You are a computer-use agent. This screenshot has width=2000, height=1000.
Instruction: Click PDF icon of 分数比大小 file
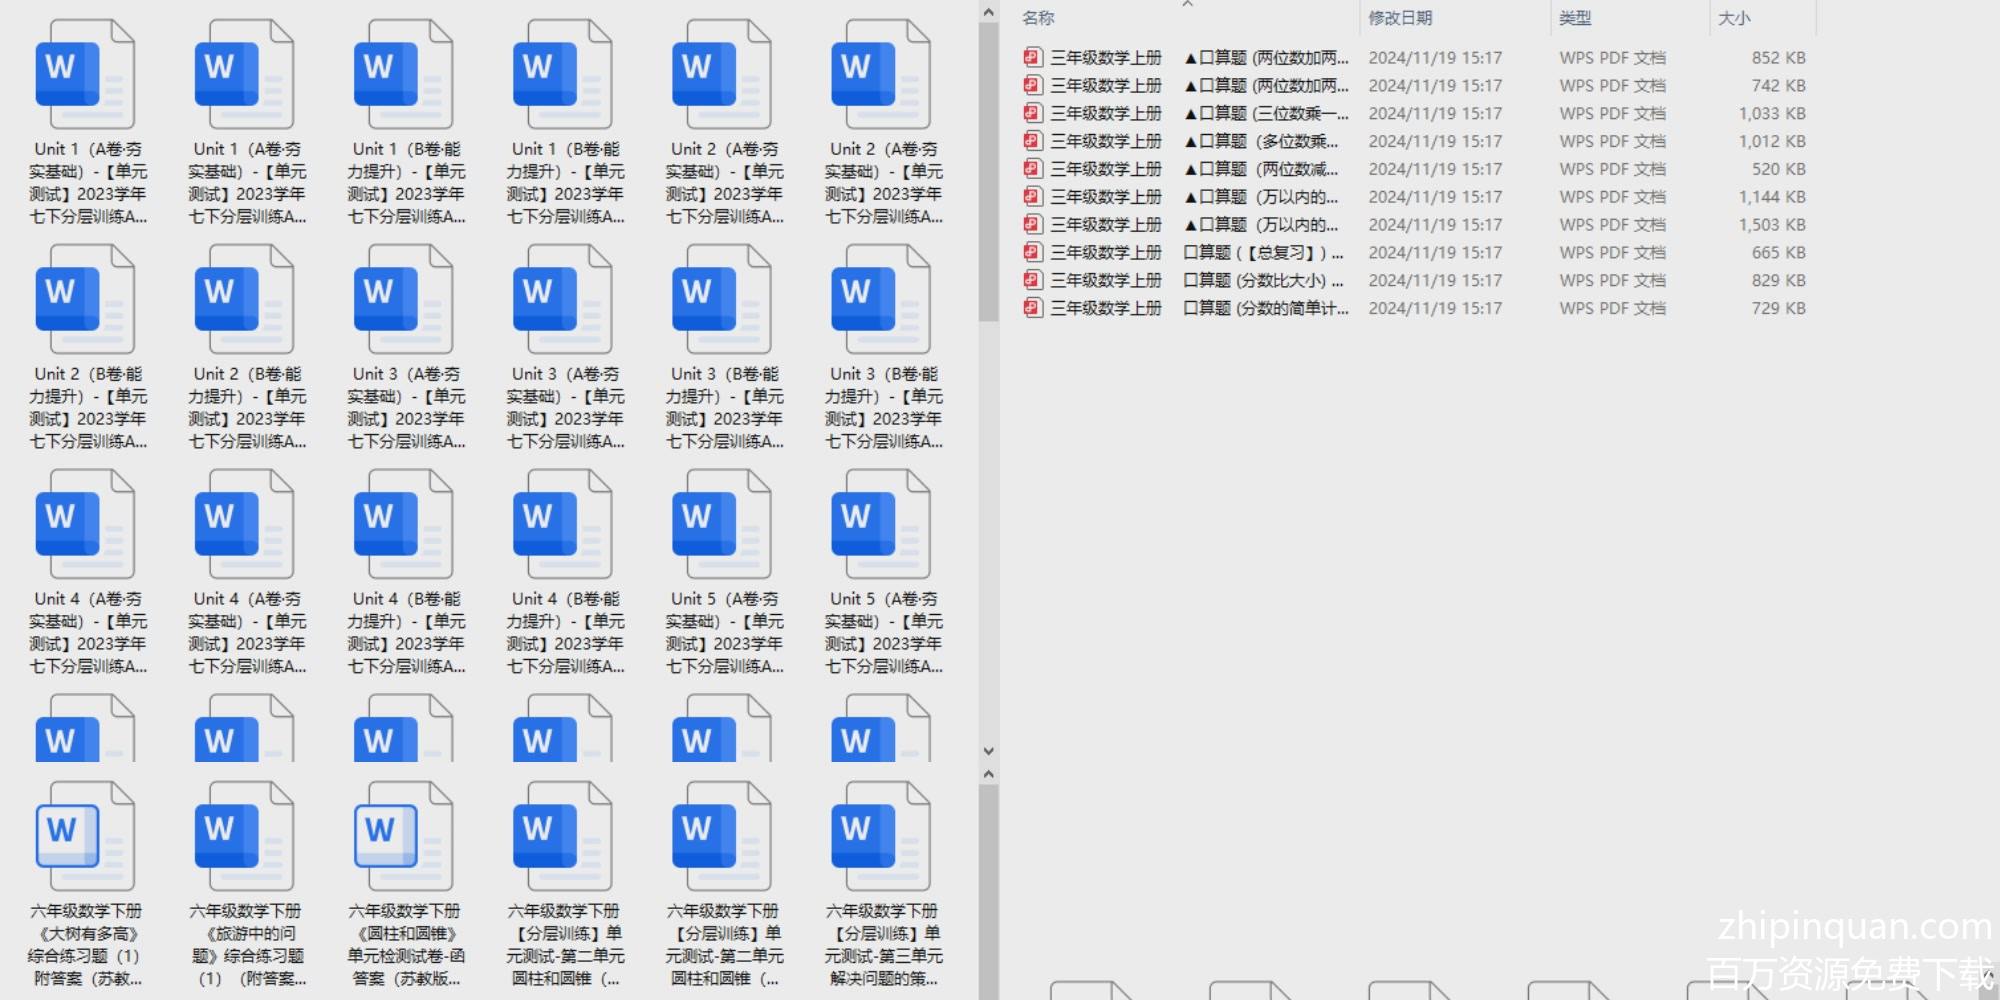[1032, 280]
